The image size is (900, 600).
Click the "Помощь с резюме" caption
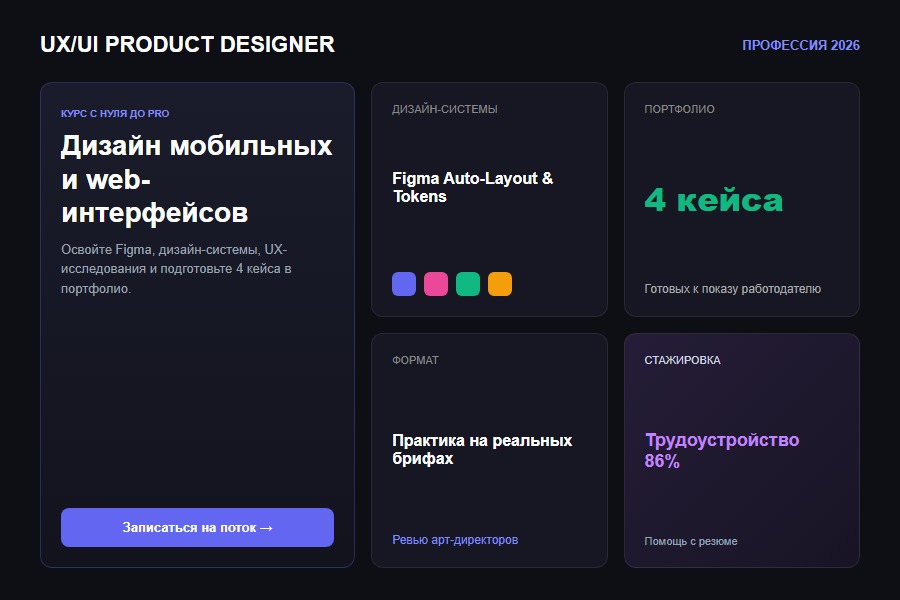pos(690,541)
